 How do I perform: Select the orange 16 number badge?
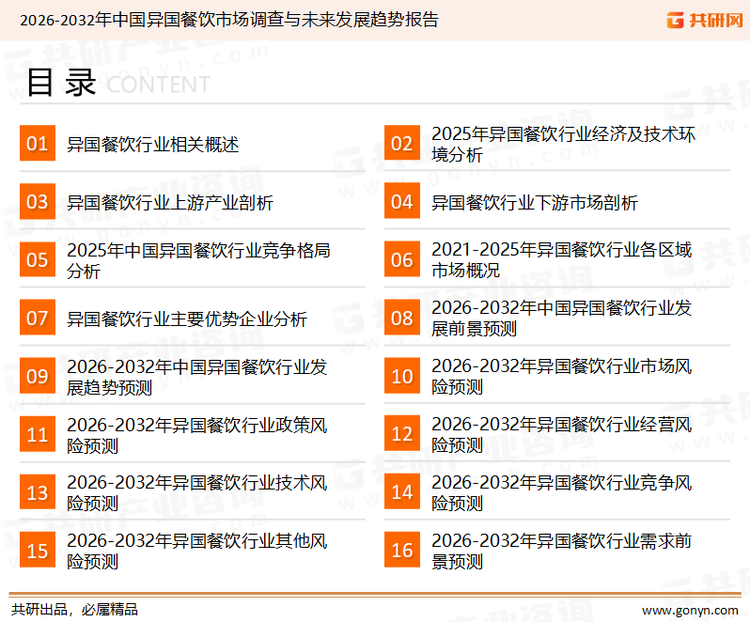[402, 550]
